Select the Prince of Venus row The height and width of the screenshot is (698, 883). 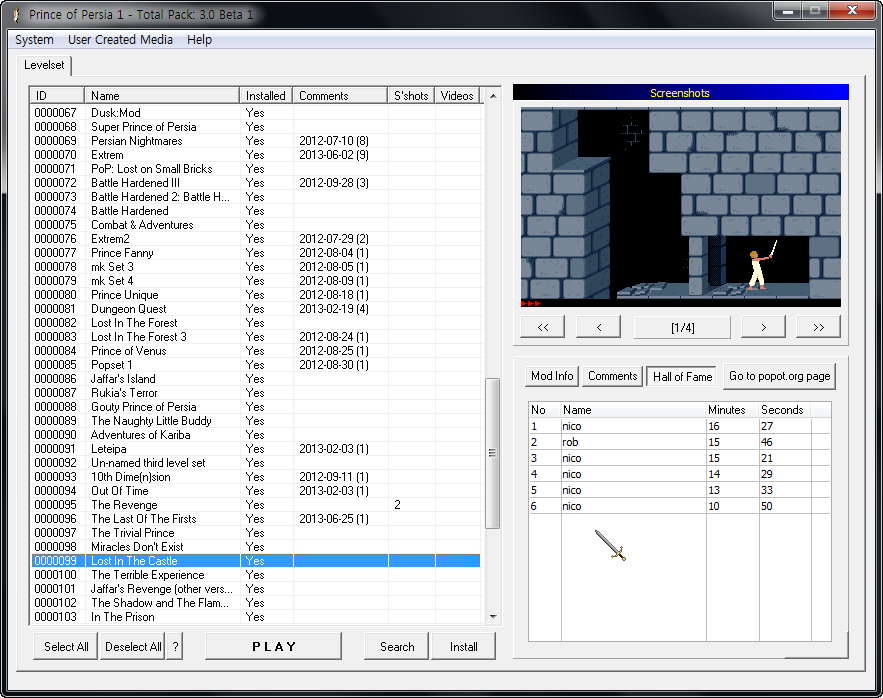(256, 351)
